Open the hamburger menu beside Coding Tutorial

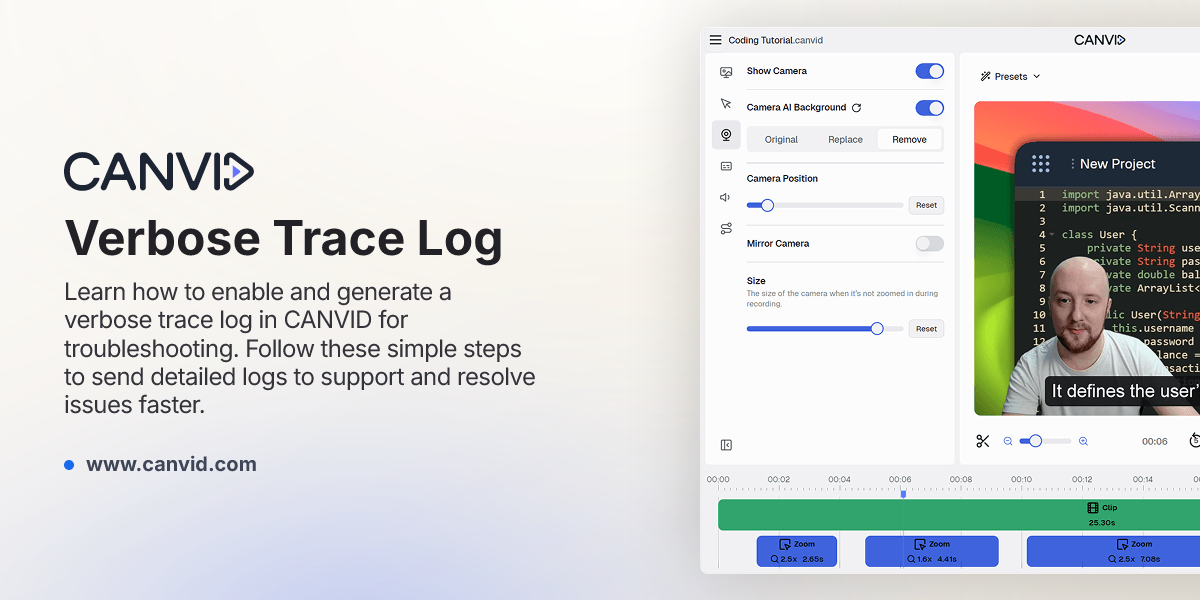coord(715,40)
